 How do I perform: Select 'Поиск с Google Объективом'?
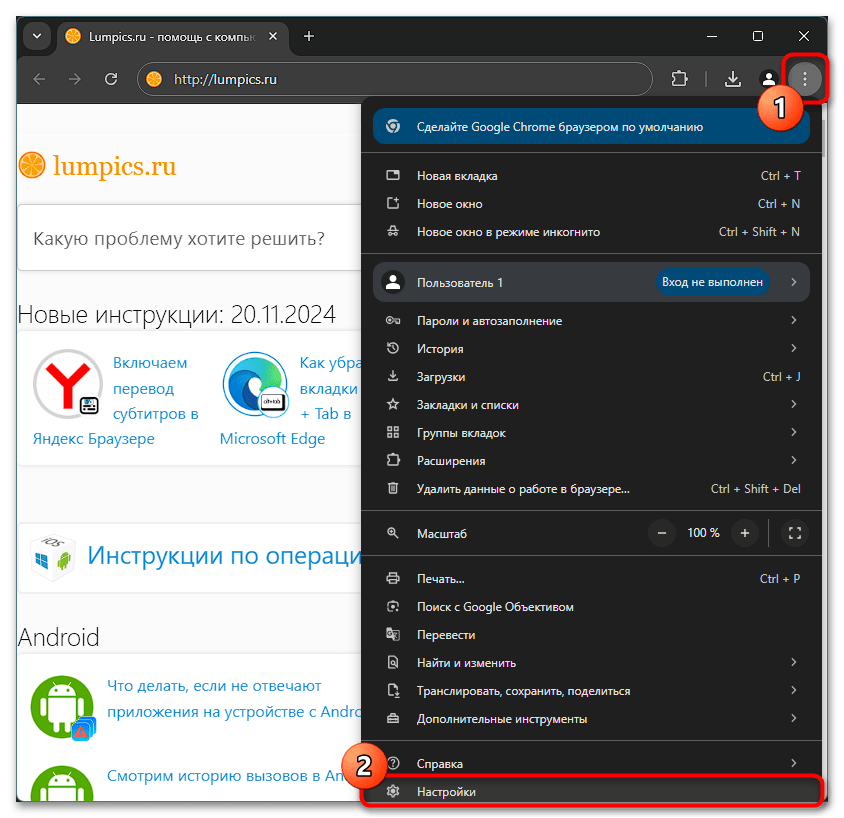[x=592, y=607]
